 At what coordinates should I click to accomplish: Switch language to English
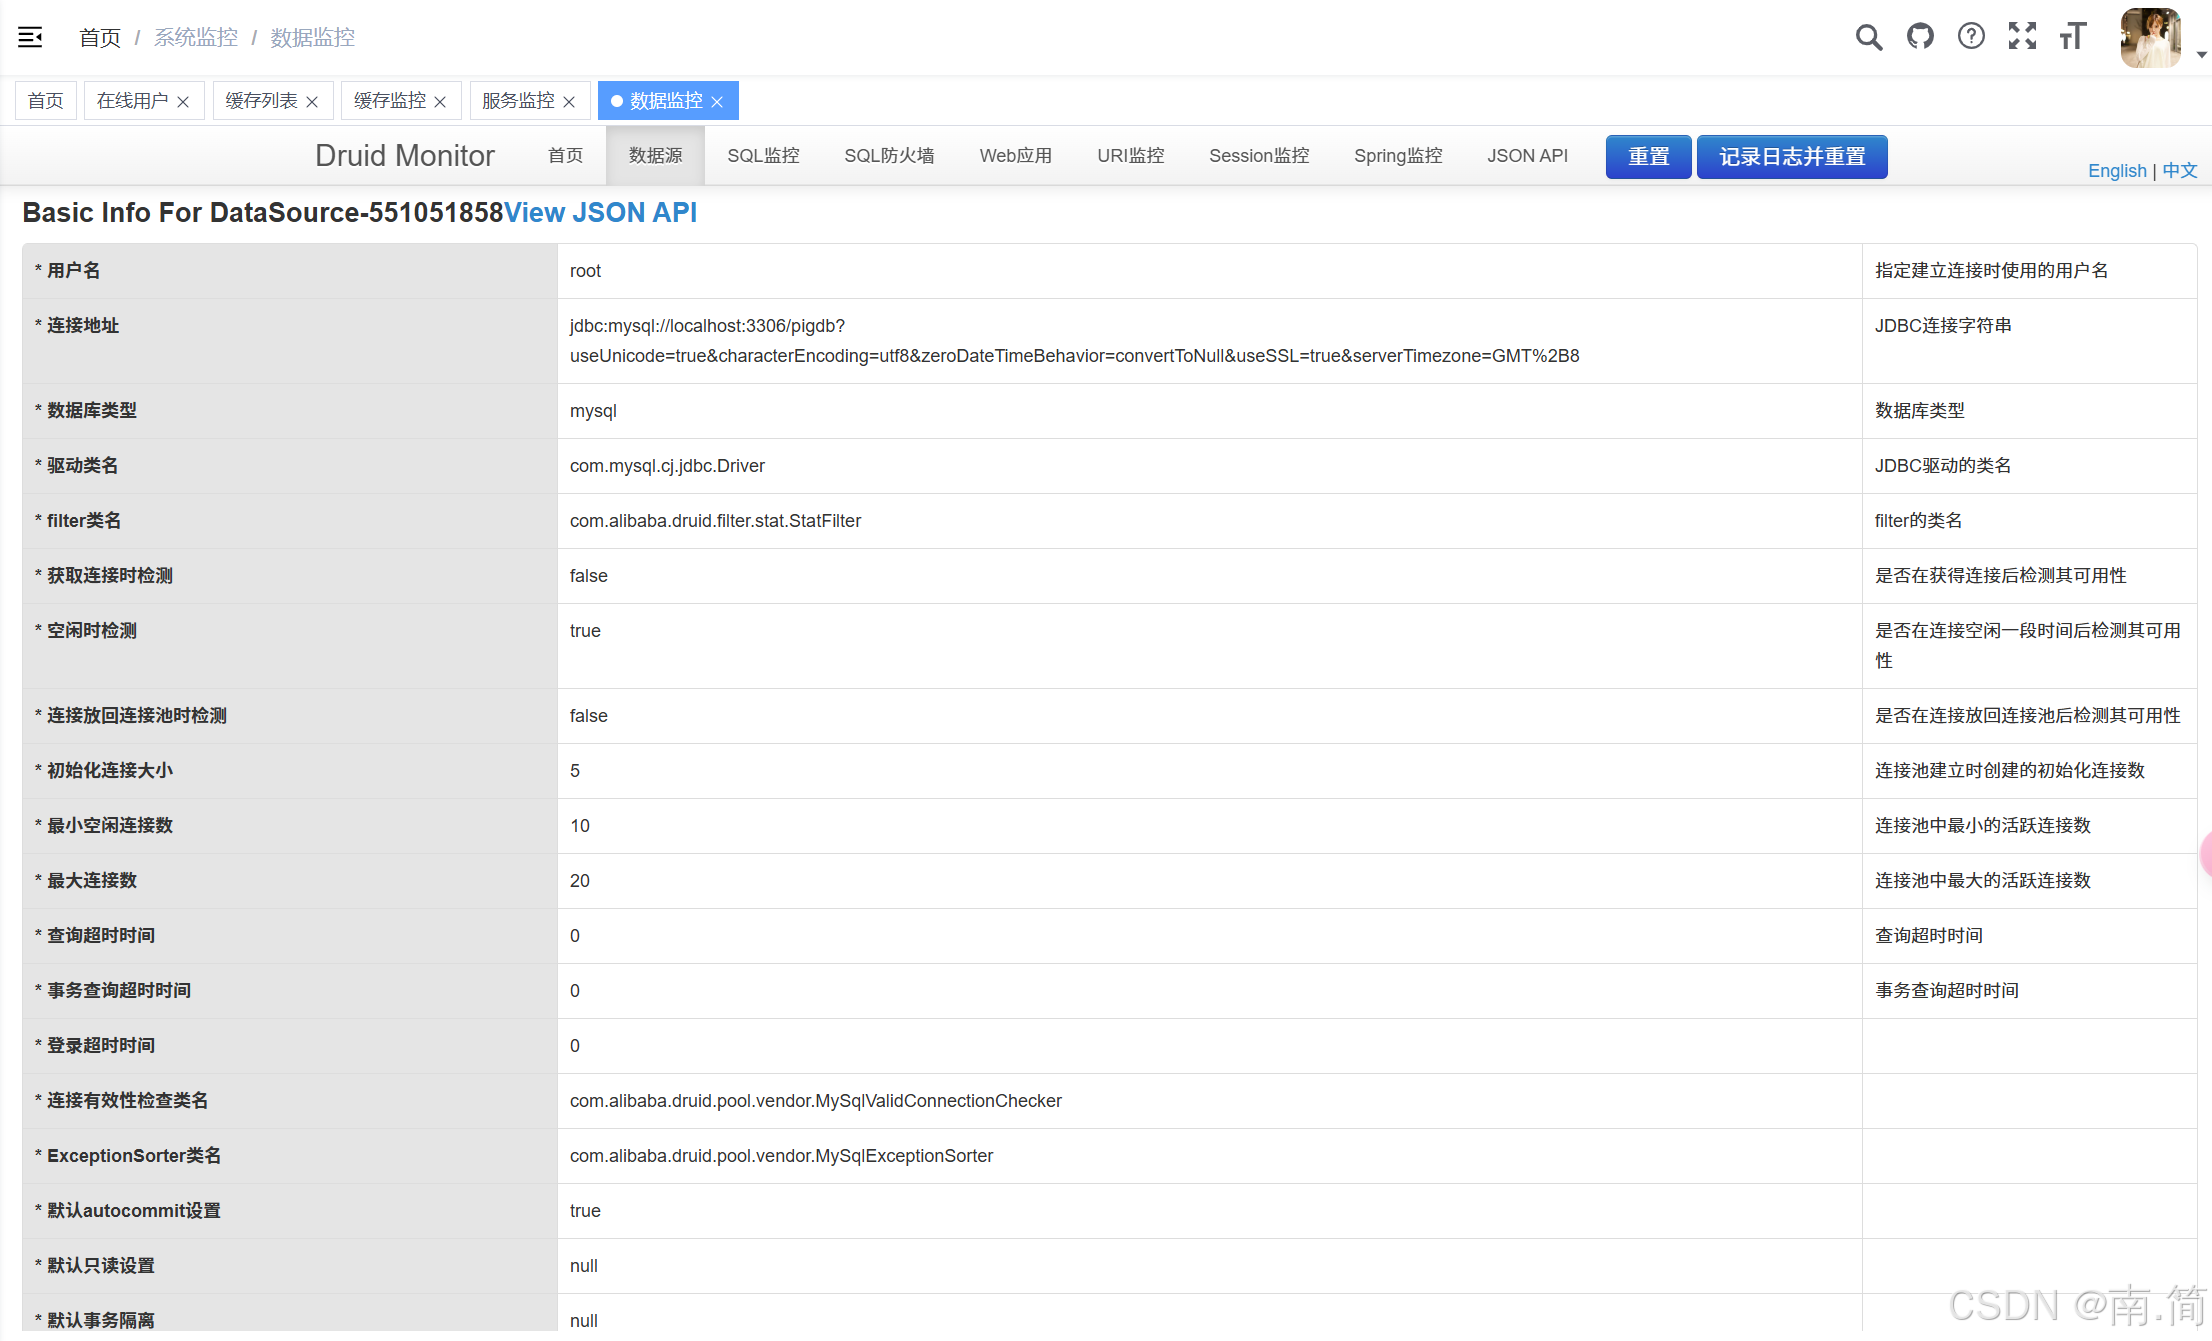click(x=2116, y=171)
